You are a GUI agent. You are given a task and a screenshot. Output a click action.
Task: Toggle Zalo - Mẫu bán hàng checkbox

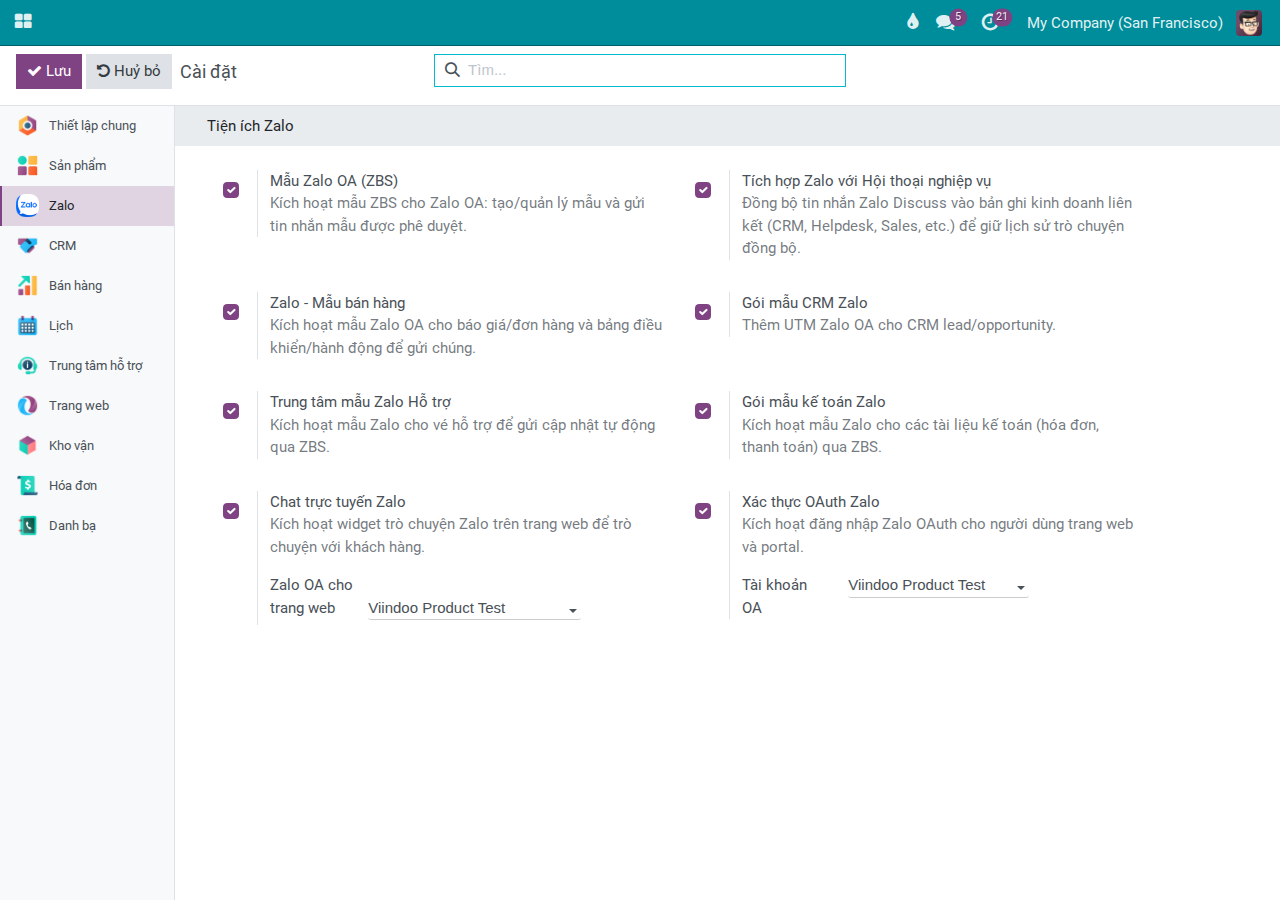231,312
